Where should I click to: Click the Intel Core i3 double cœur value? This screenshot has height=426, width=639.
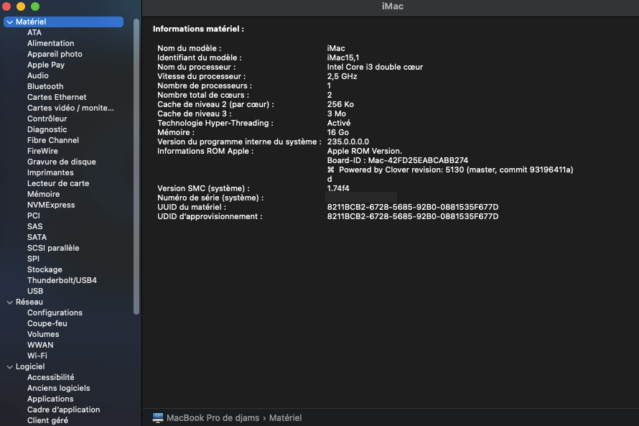375,67
